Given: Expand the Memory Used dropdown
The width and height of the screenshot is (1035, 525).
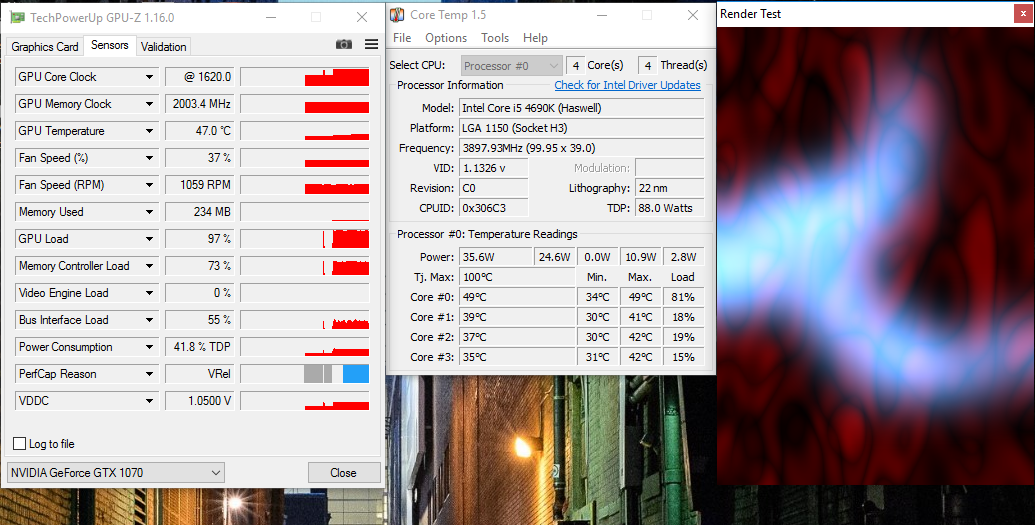Looking at the screenshot, I should click(149, 212).
